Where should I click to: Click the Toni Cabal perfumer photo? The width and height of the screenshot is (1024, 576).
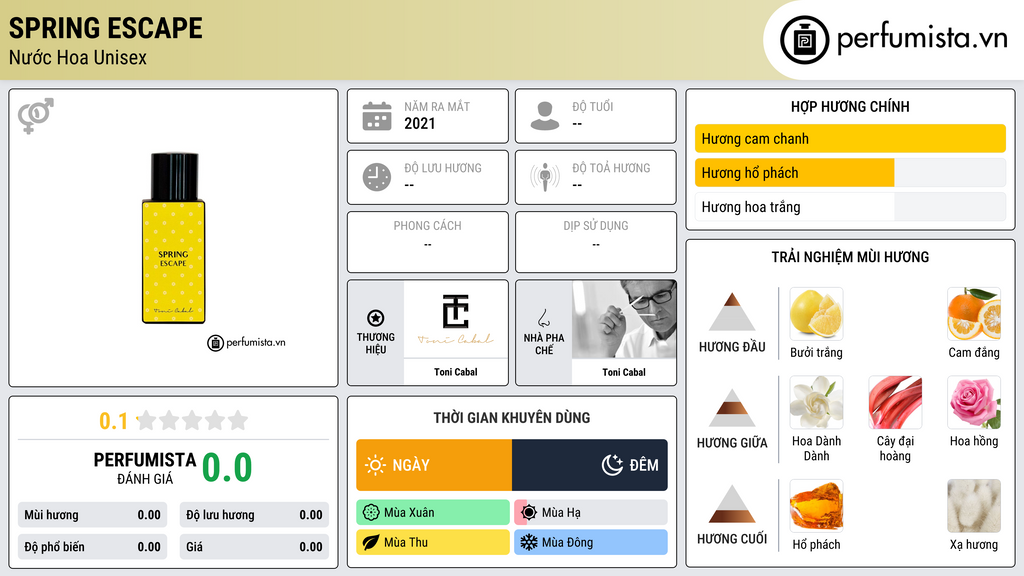click(624, 319)
